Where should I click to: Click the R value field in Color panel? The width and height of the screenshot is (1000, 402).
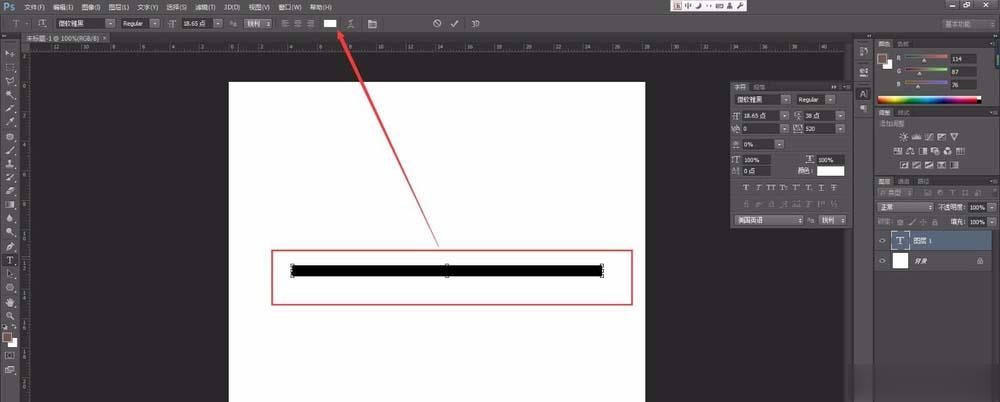click(963, 58)
